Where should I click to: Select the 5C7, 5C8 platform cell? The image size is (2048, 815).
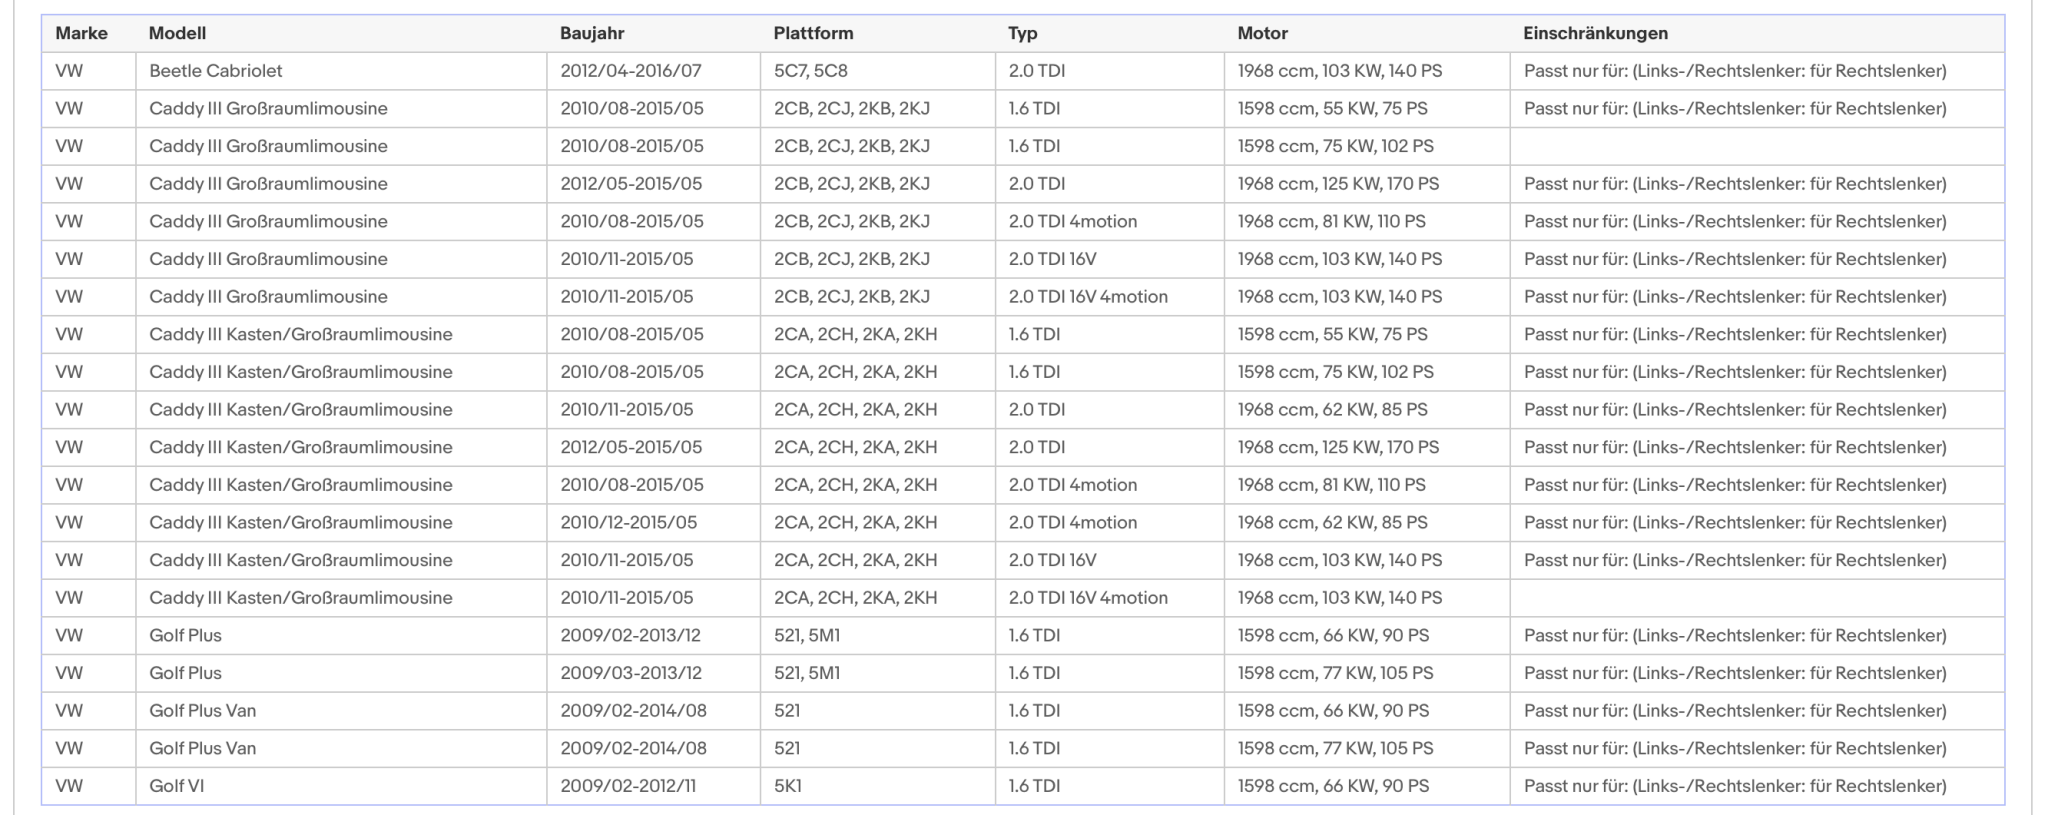coord(877,71)
